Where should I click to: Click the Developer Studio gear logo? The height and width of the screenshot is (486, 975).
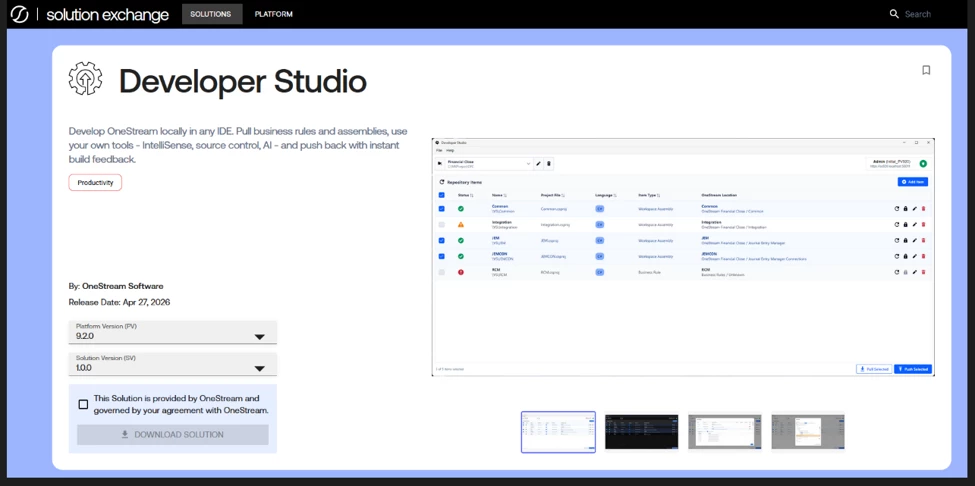85,79
